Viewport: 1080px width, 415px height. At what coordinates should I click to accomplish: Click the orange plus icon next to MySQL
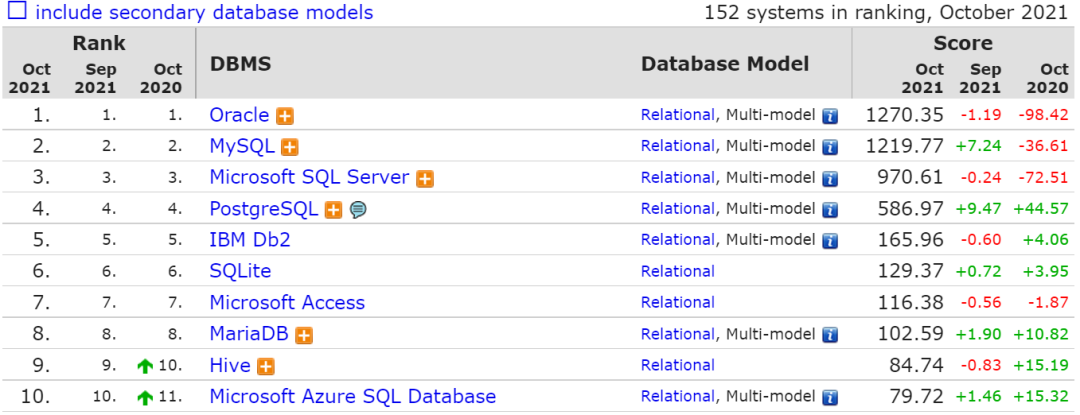(x=290, y=147)
